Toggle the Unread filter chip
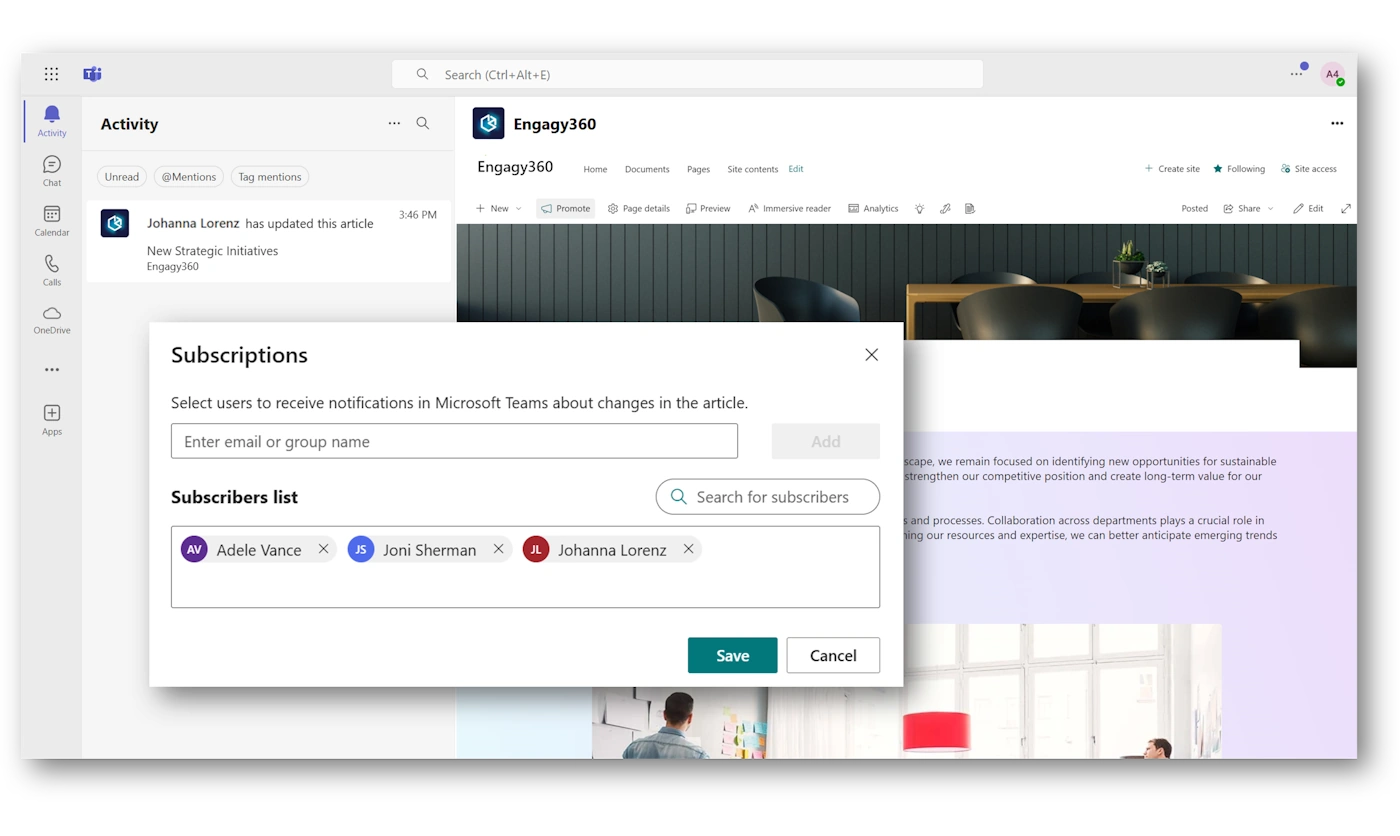1400x836 pixels. [122, 177]
